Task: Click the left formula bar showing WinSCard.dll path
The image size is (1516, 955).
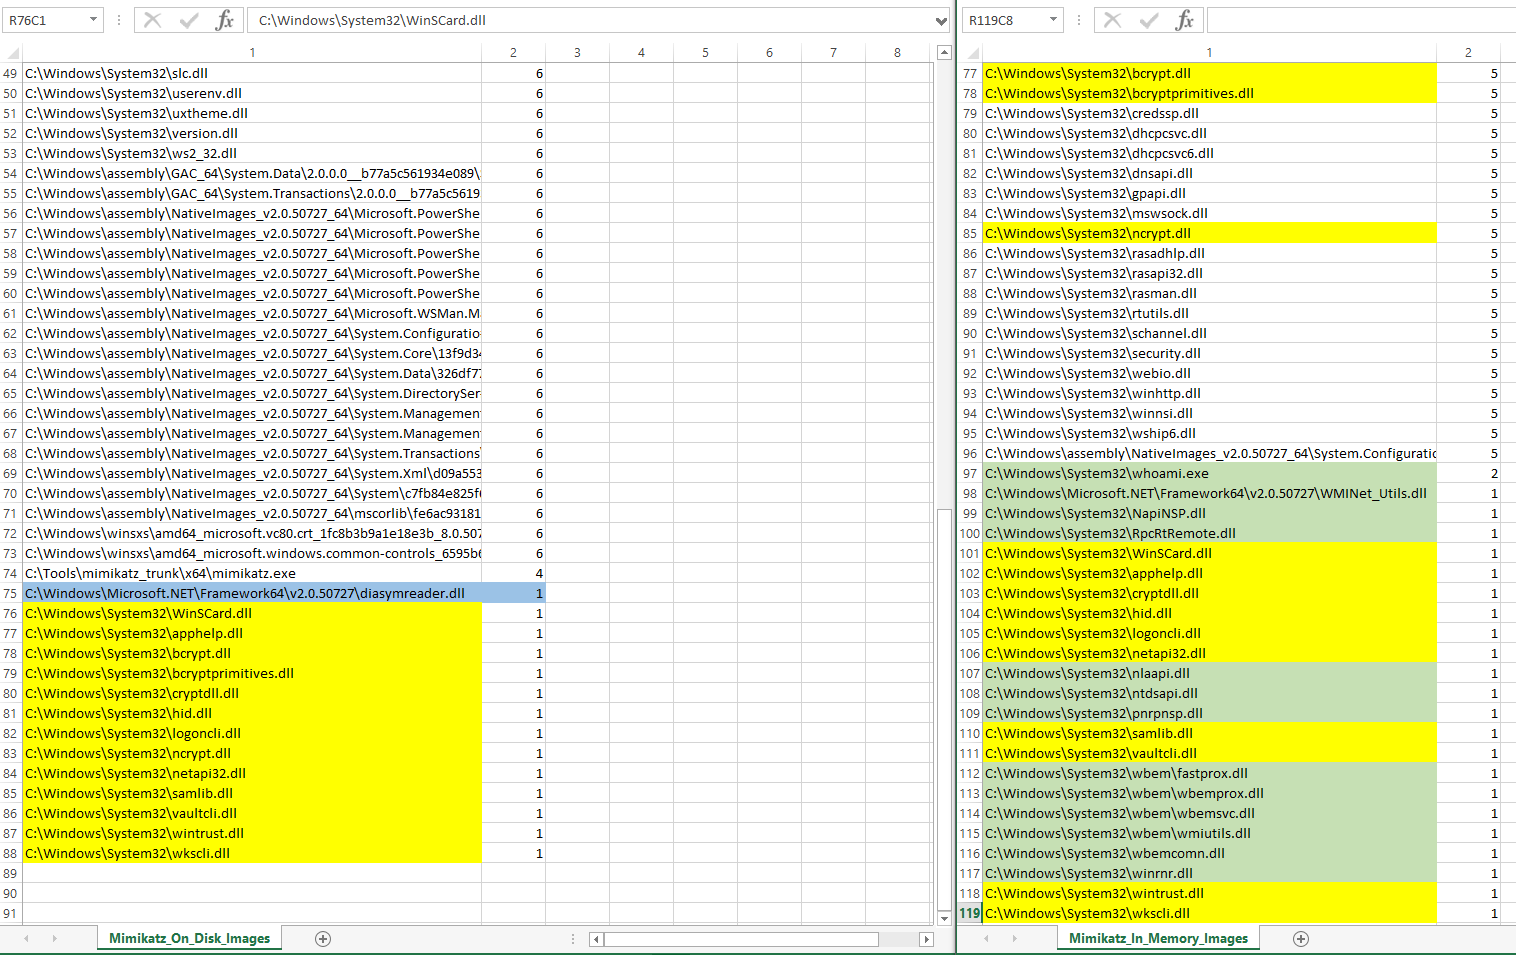Action: (590, 20)
